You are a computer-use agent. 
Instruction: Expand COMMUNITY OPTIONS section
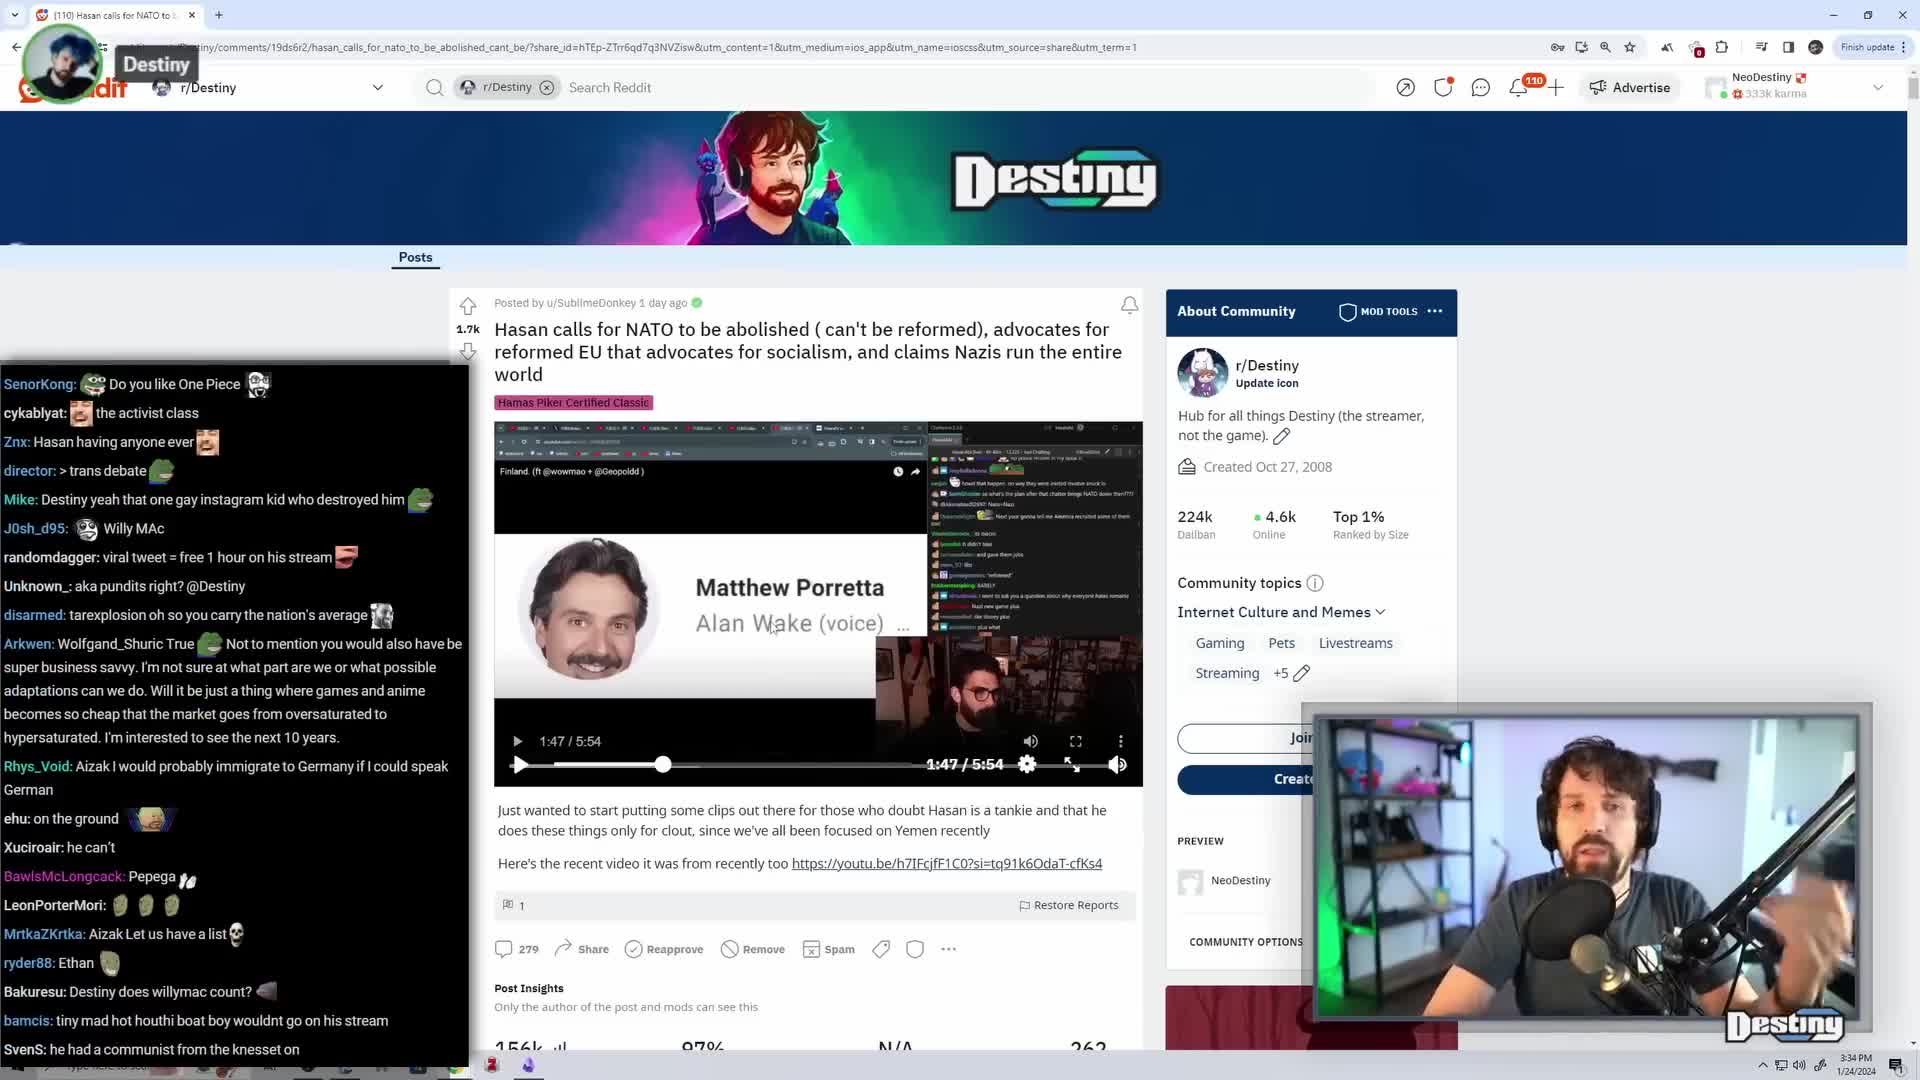click(1245, 942)
